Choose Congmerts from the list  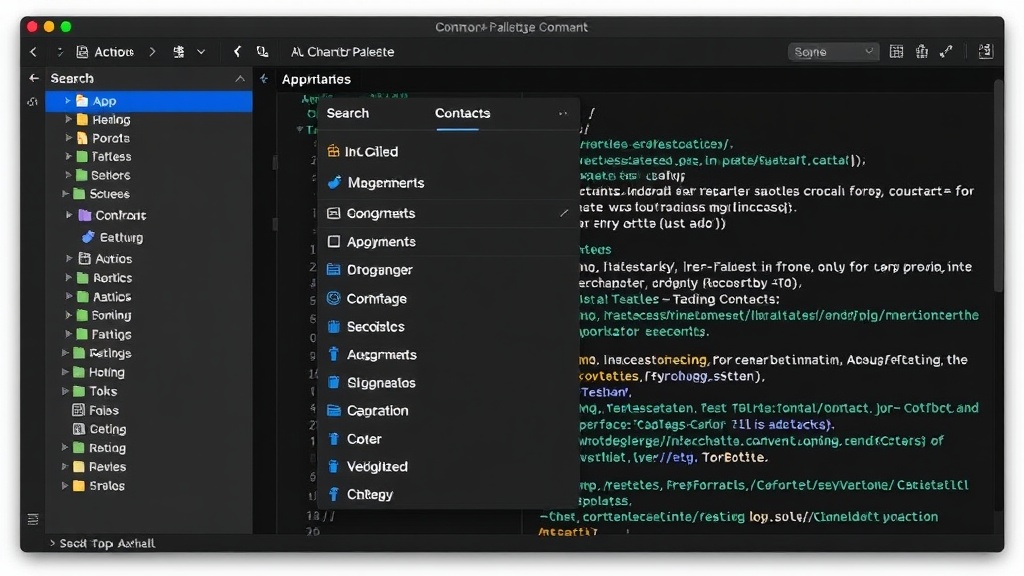tap(448, 214)
